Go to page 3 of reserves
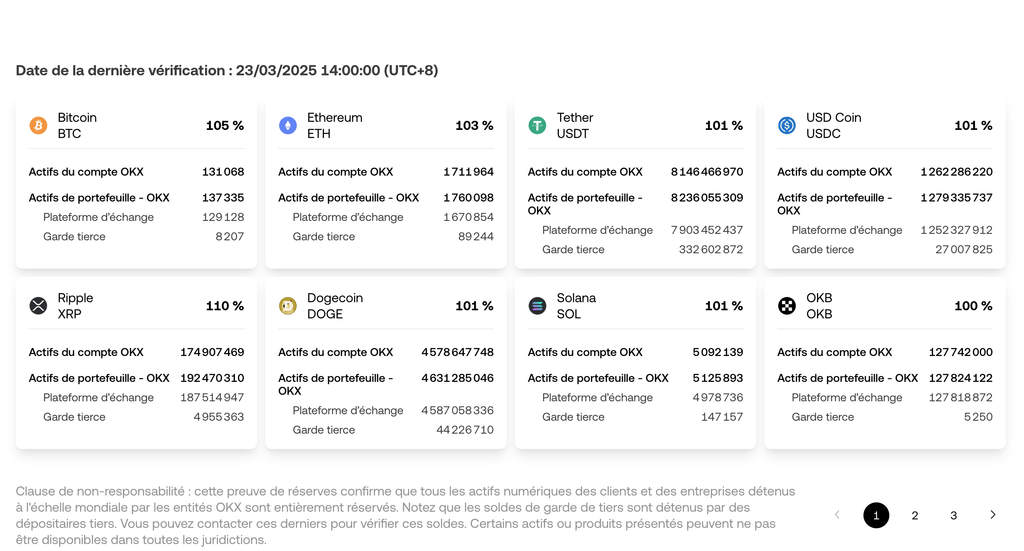Image resolution: width=1024 pixels, height=551 pixels. pyautogui.click(x=953, y=515)
